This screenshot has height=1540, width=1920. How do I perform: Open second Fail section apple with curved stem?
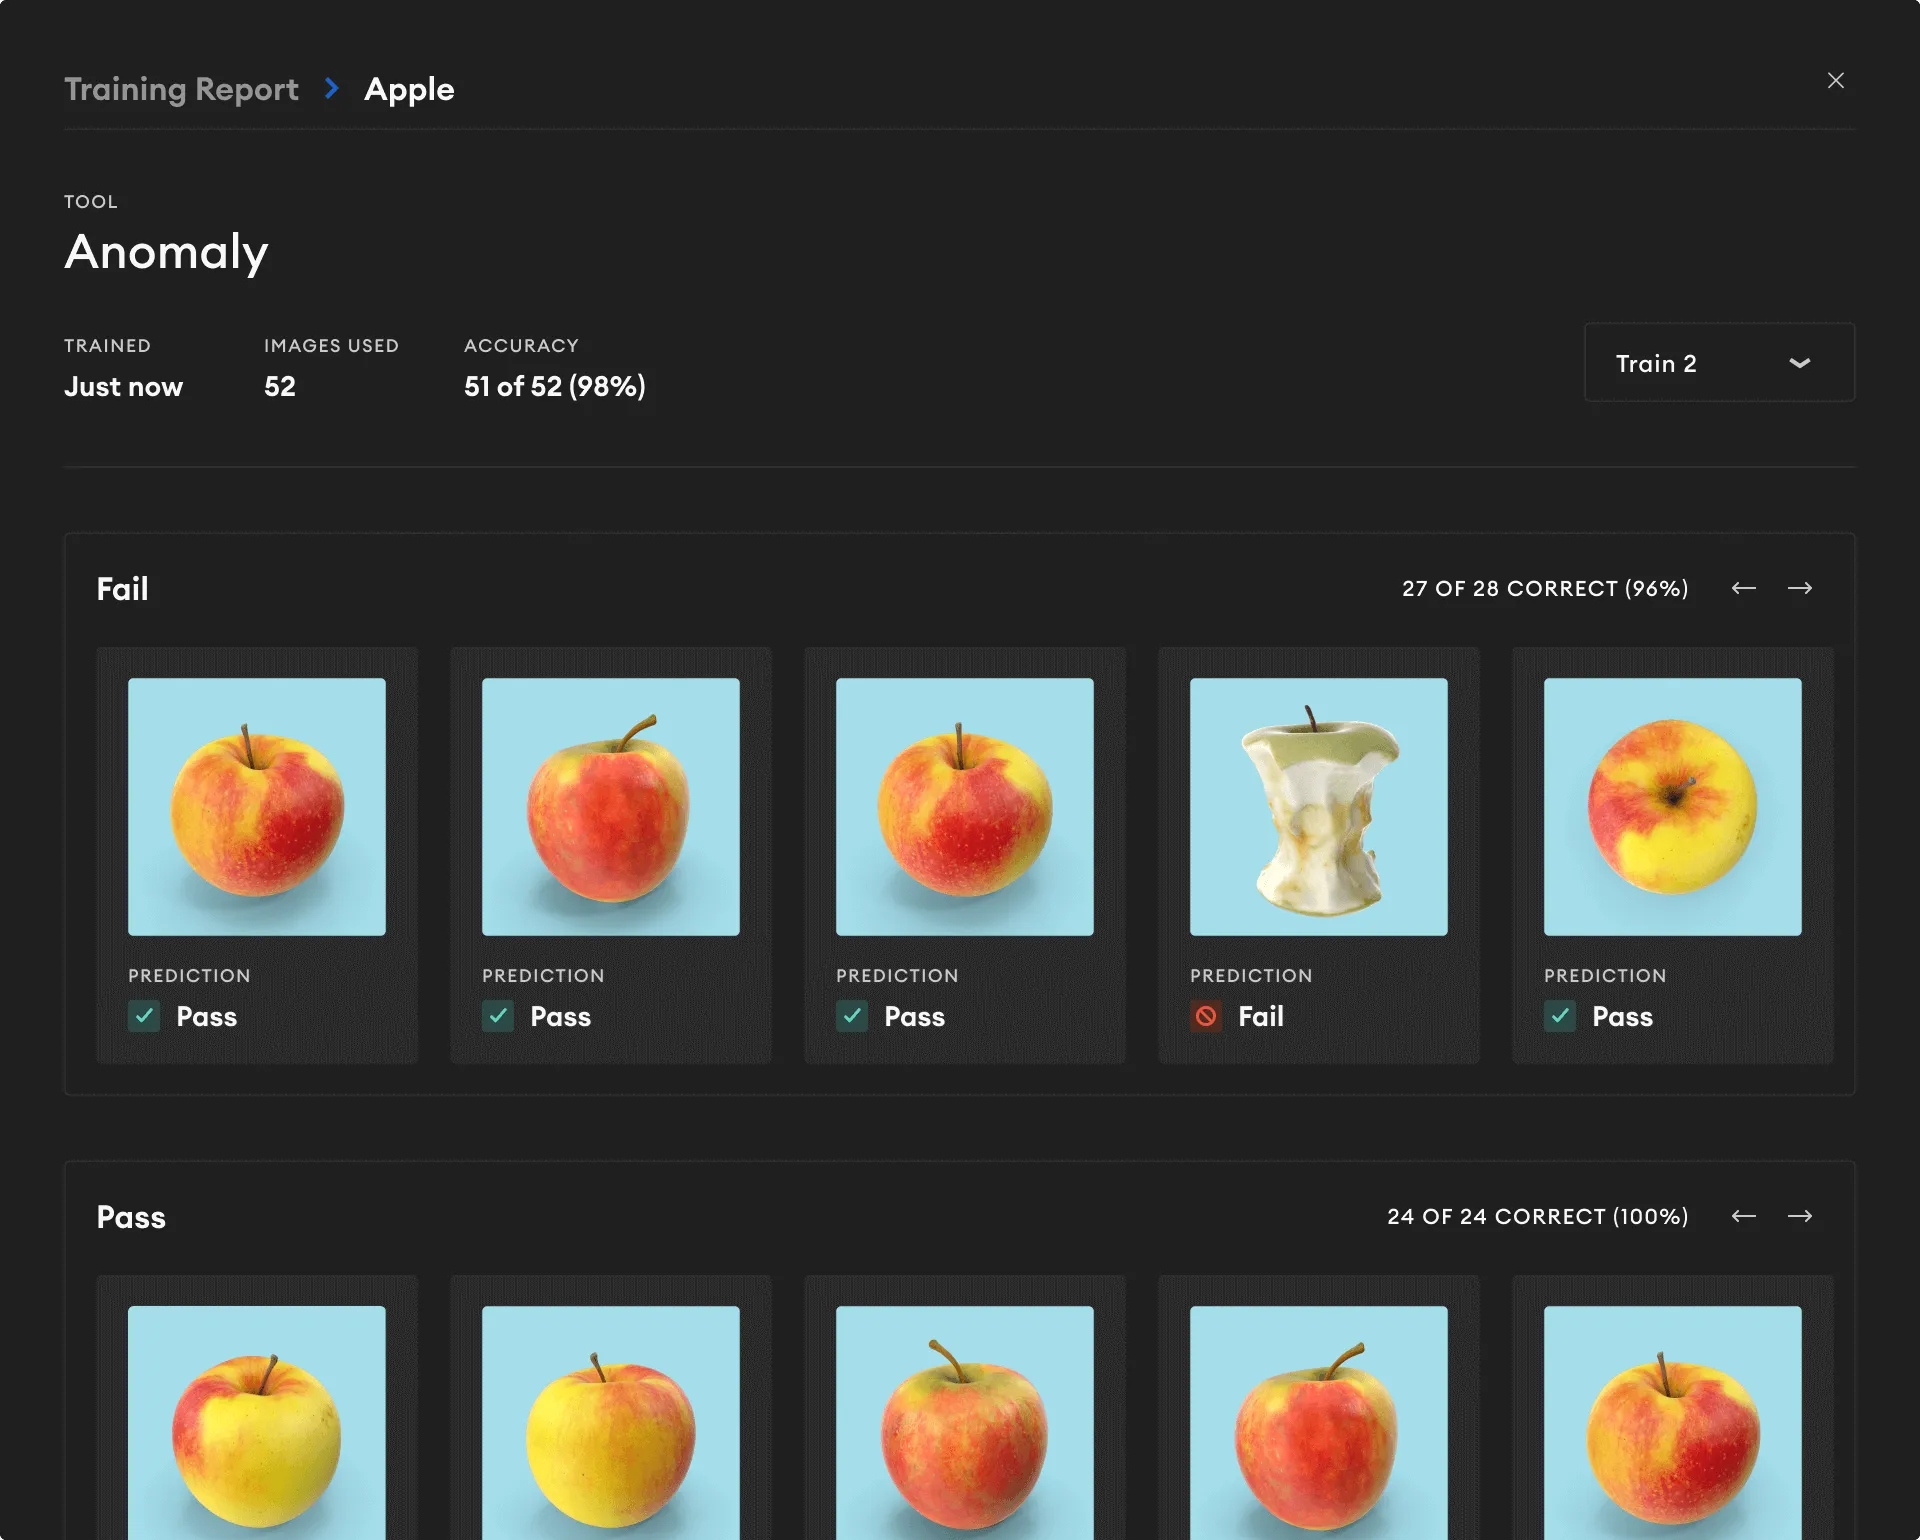(x=611, y=807)
